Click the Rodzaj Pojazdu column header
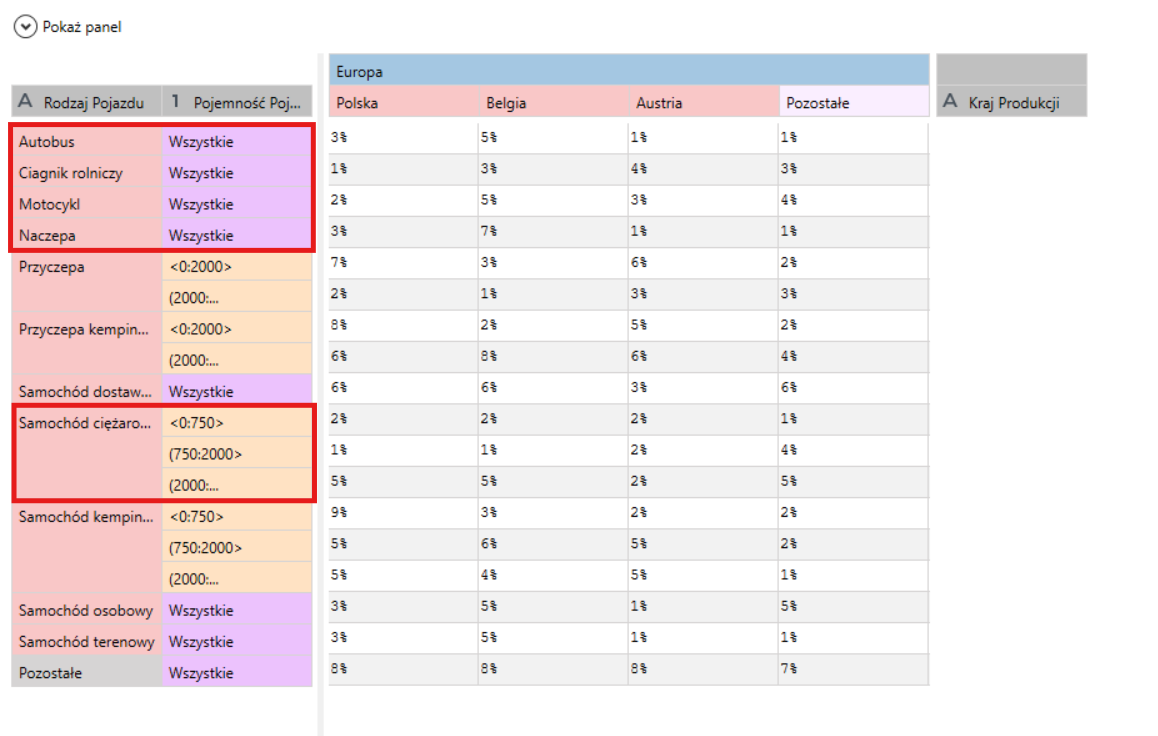Screen dimensions: 1158x736 coord(86,102)
